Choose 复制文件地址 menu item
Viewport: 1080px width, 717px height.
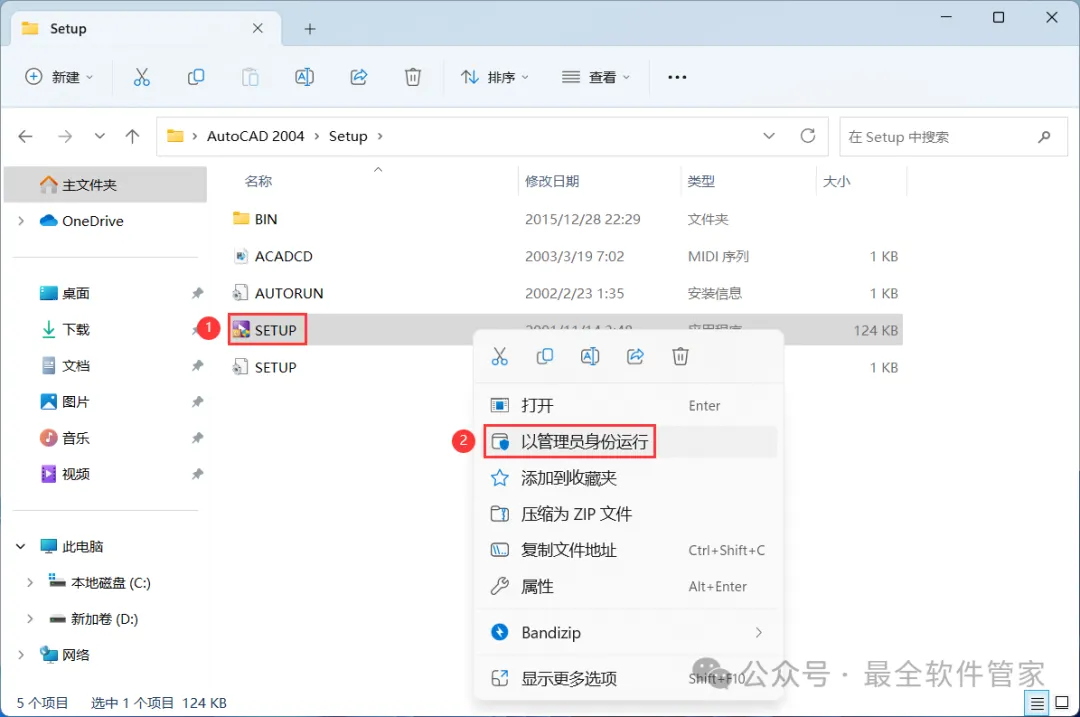coord(631,550)
